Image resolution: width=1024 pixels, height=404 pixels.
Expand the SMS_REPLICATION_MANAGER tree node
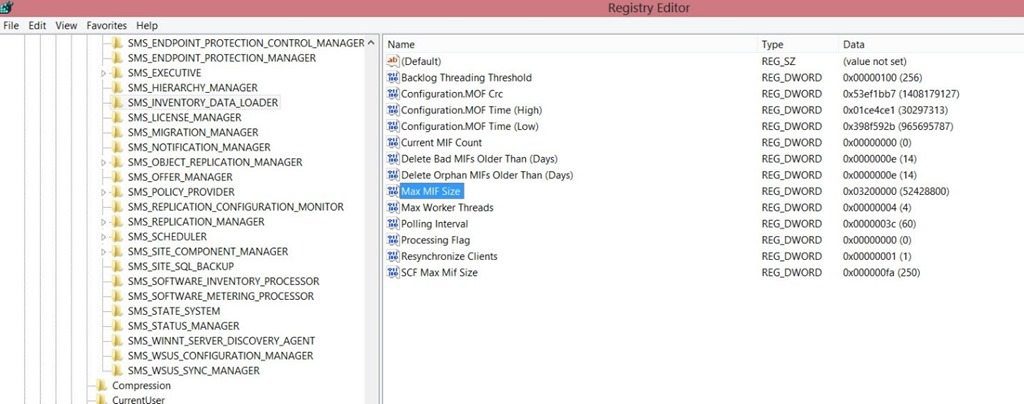pyautogui.click(x=103, y=222)
